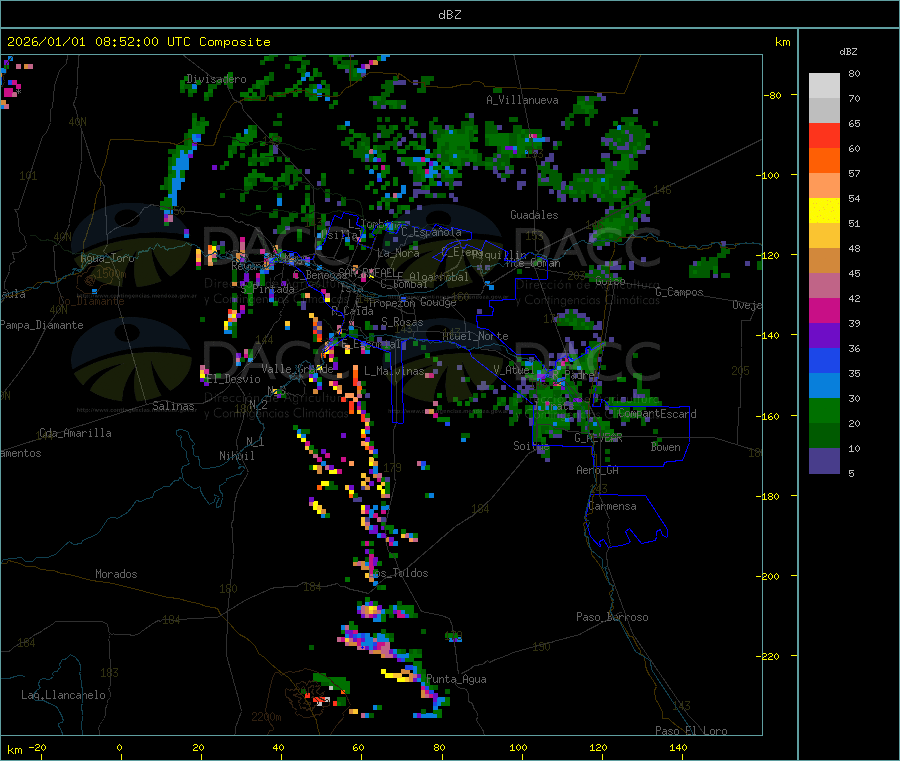Select the 30 dBZ light blue swatch
This screenshot has width=900, height=761.
point(824,386)
